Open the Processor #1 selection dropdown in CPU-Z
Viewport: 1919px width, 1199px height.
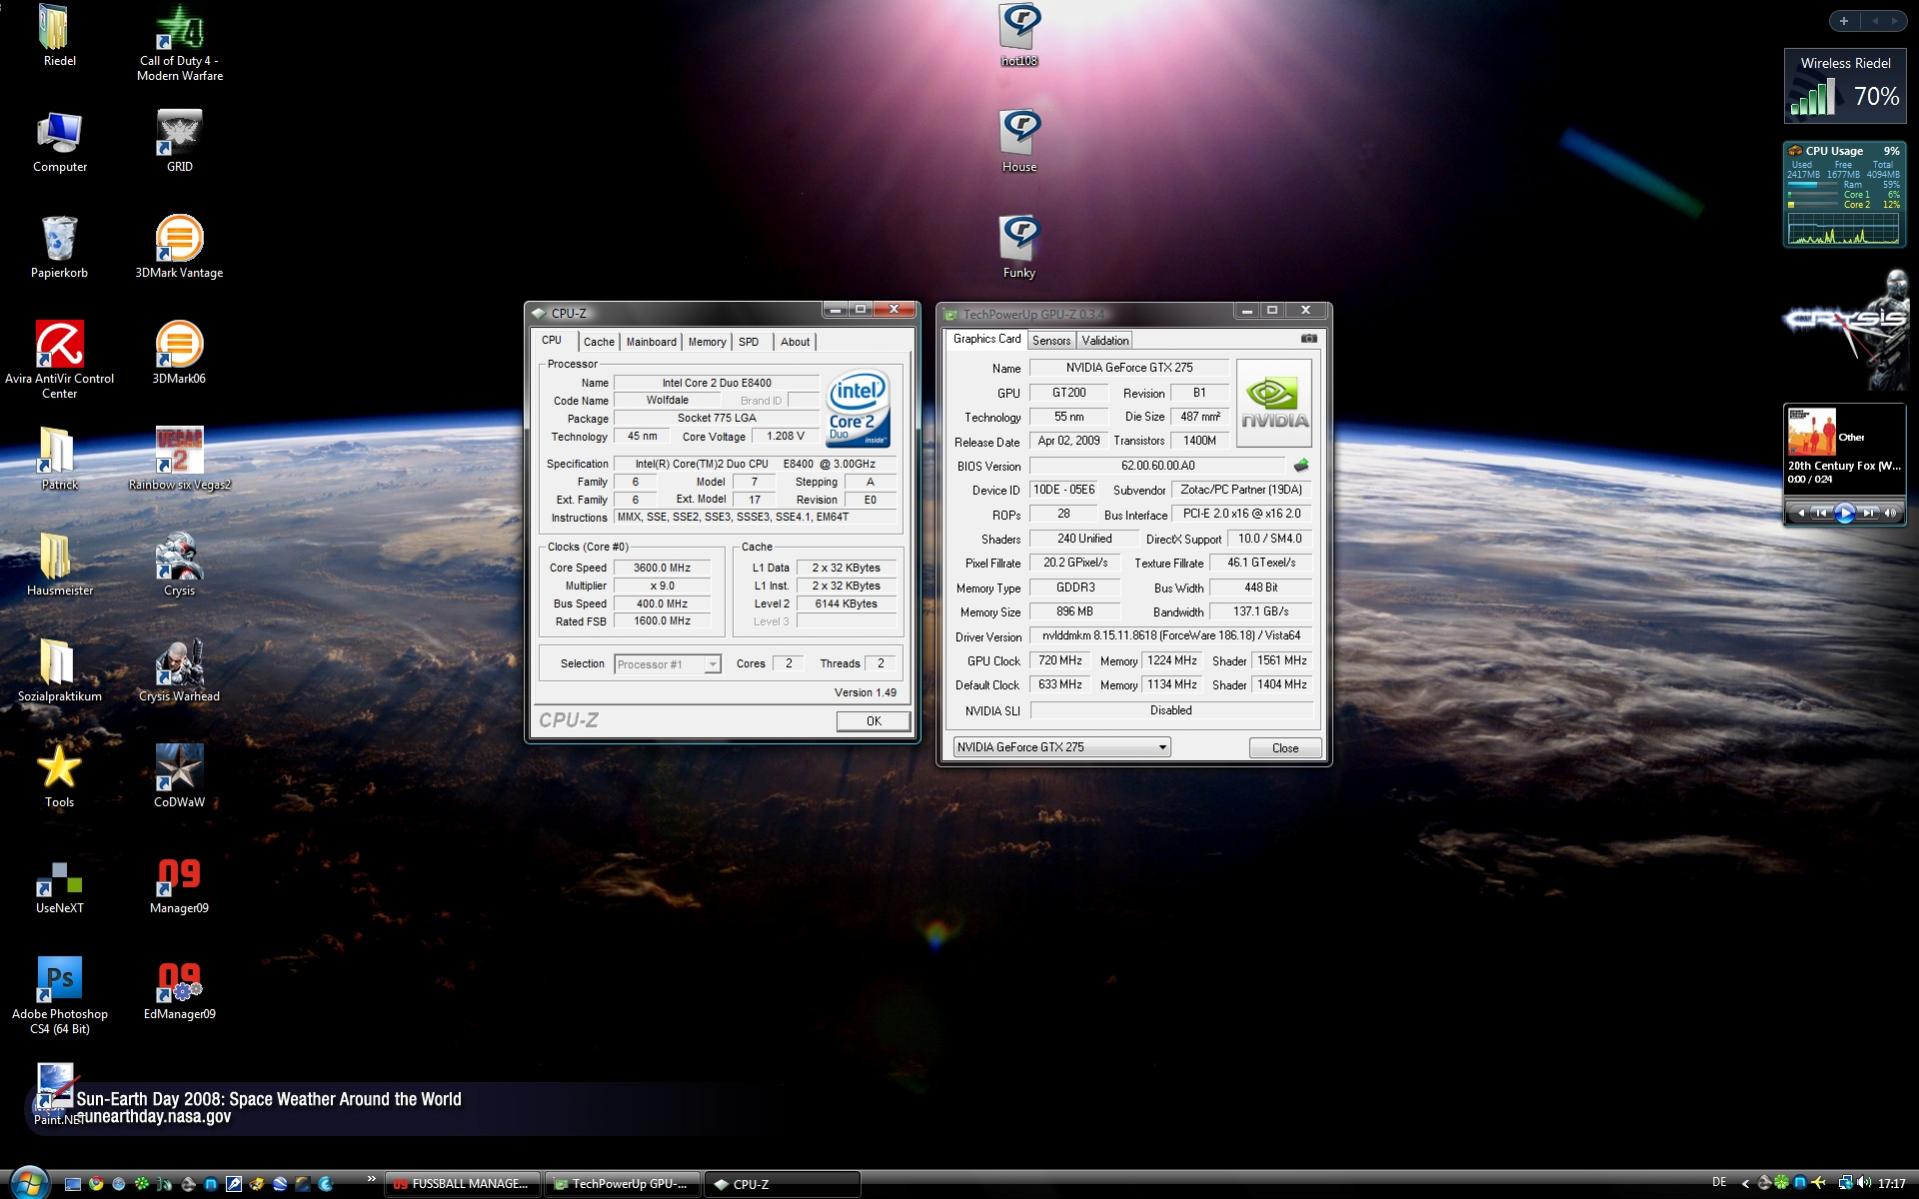[x=667, y=664]
